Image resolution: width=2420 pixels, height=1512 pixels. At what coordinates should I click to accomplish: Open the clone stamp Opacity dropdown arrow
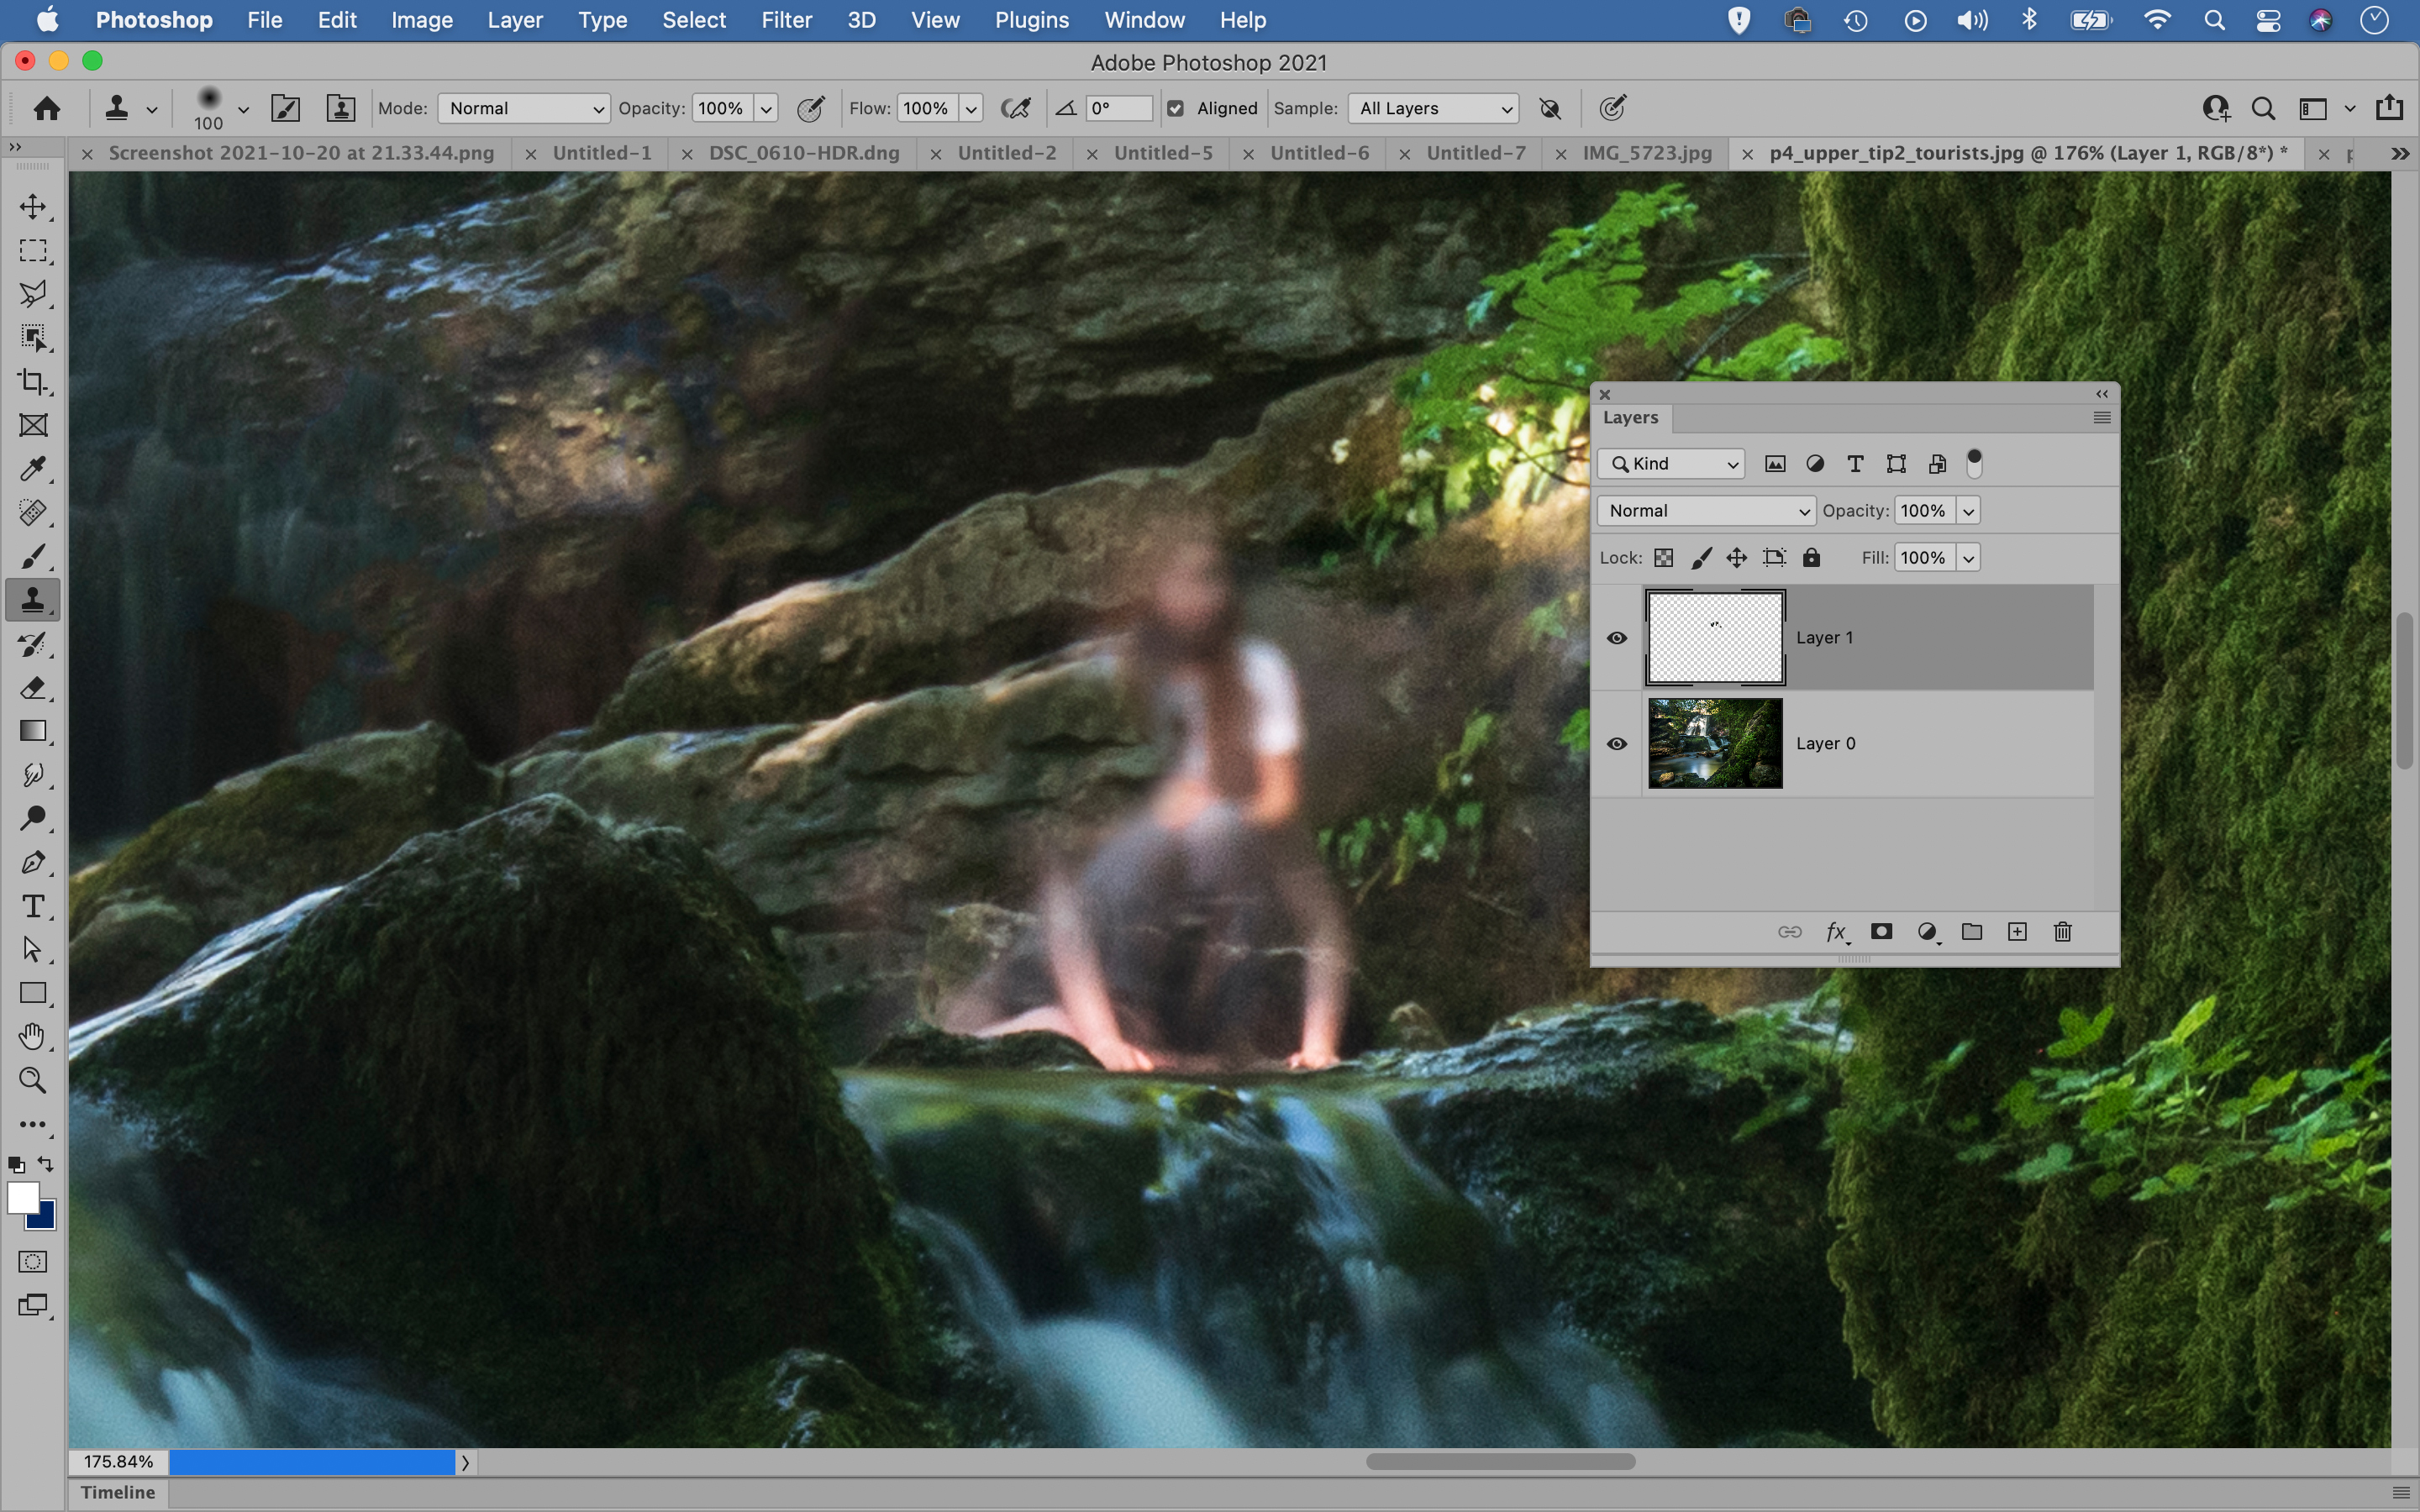coord(766,108)
